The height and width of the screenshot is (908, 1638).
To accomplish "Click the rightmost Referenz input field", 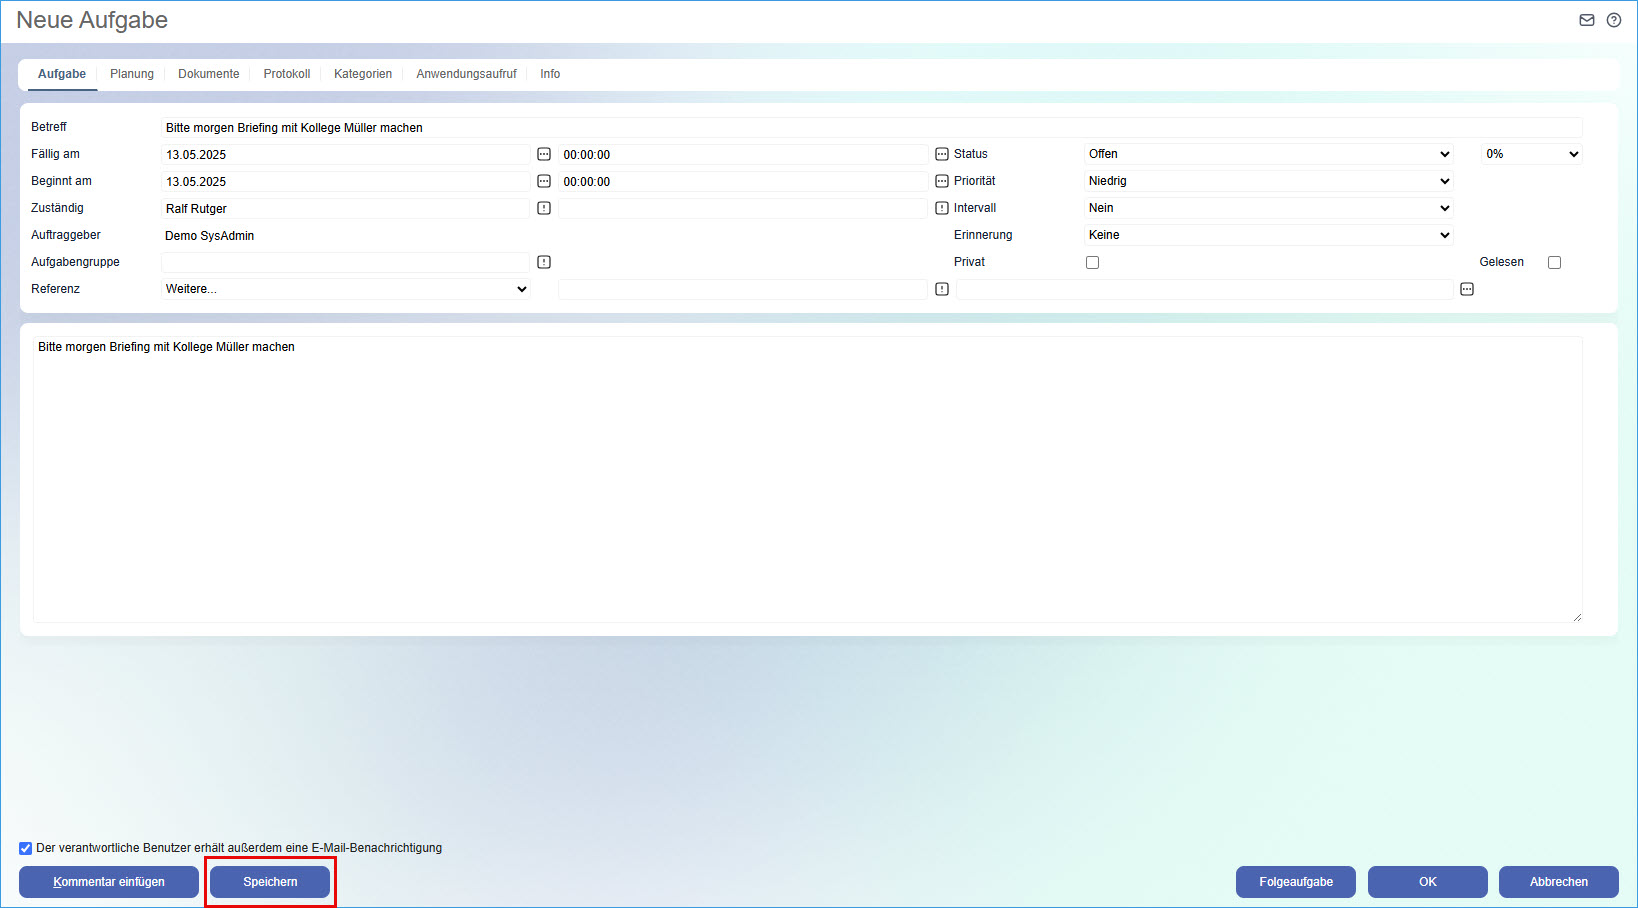I will click(x=1205, y=289).
